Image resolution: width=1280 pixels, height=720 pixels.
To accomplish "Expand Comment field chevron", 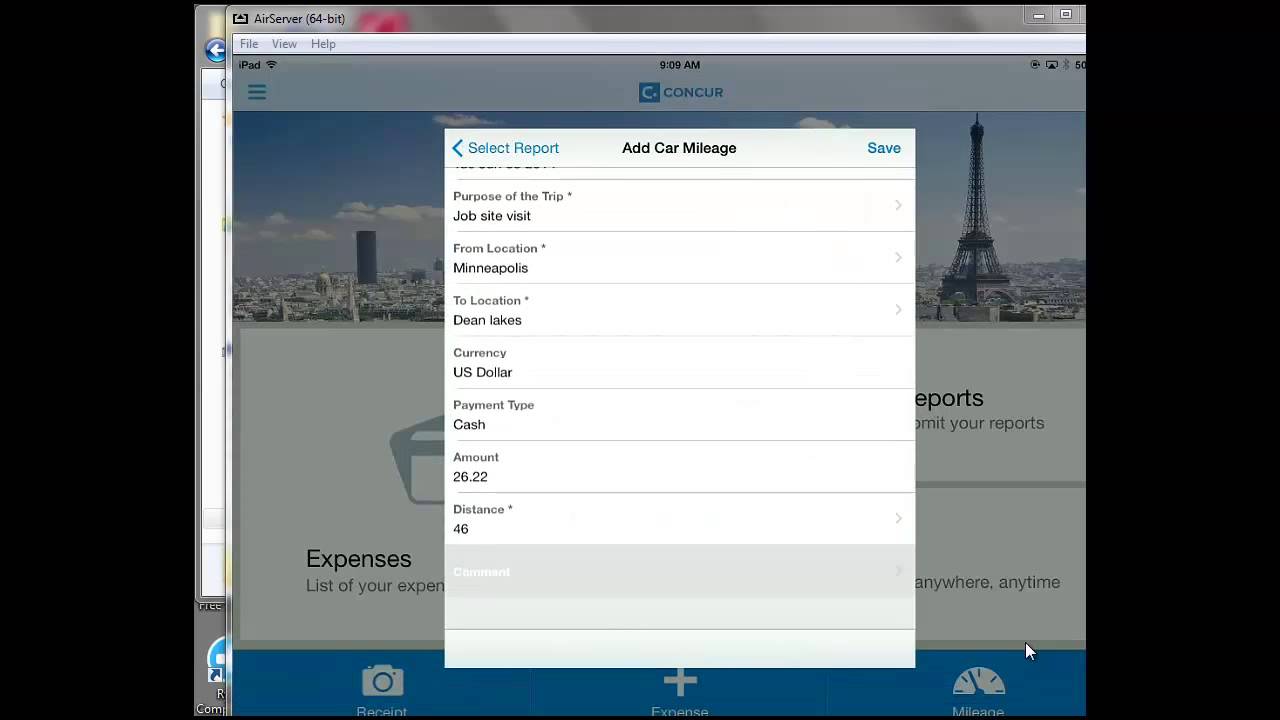I will coord(898,570).
